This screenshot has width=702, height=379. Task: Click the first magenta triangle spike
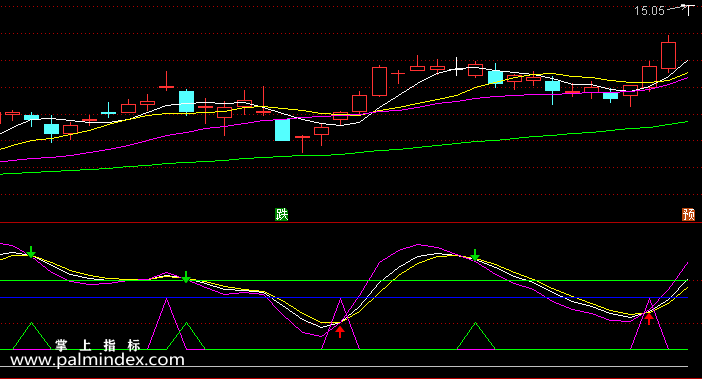tap(167, 324)
